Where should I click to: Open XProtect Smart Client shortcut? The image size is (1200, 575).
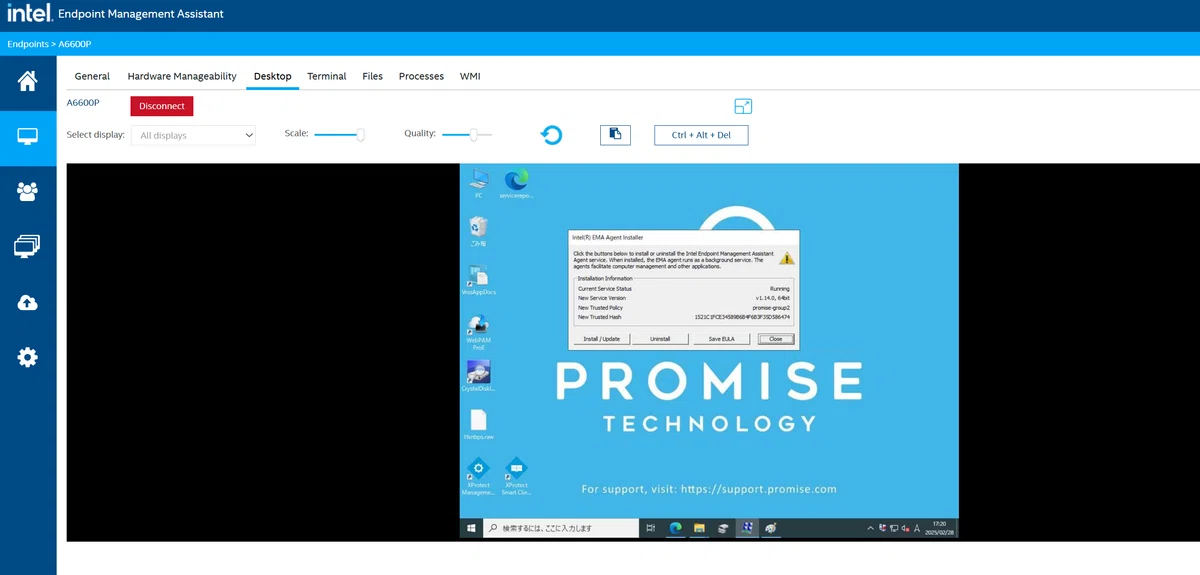[x=517, y=478]
